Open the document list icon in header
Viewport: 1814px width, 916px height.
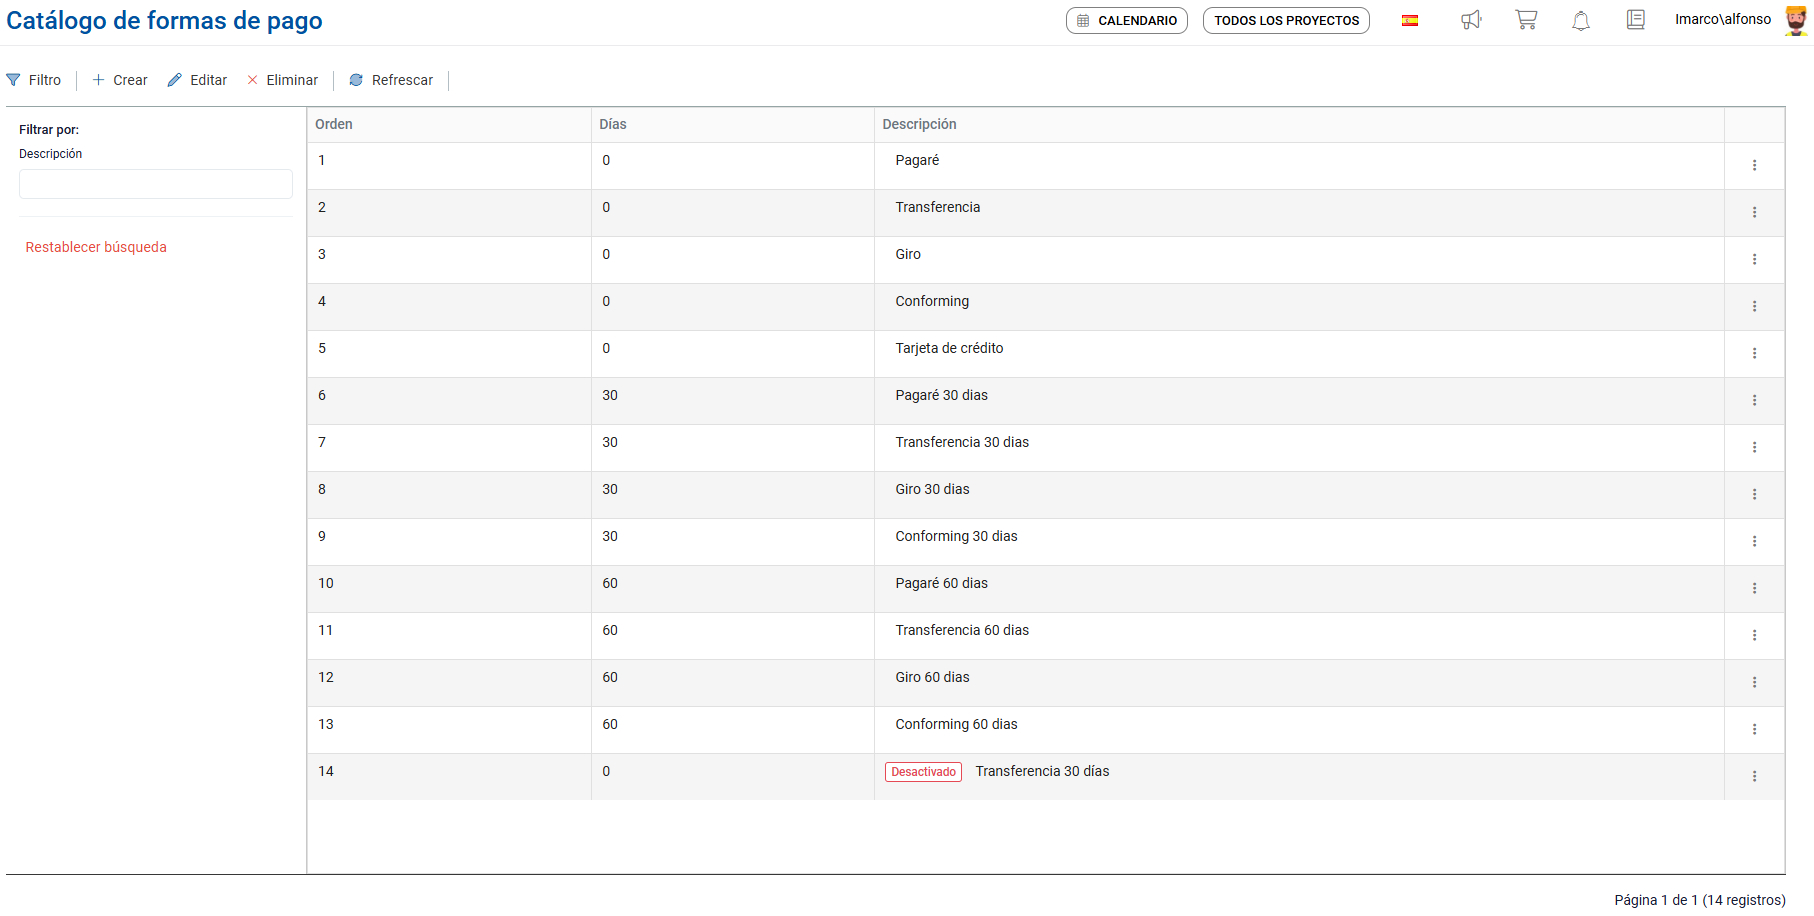(x=1636, y=20)
